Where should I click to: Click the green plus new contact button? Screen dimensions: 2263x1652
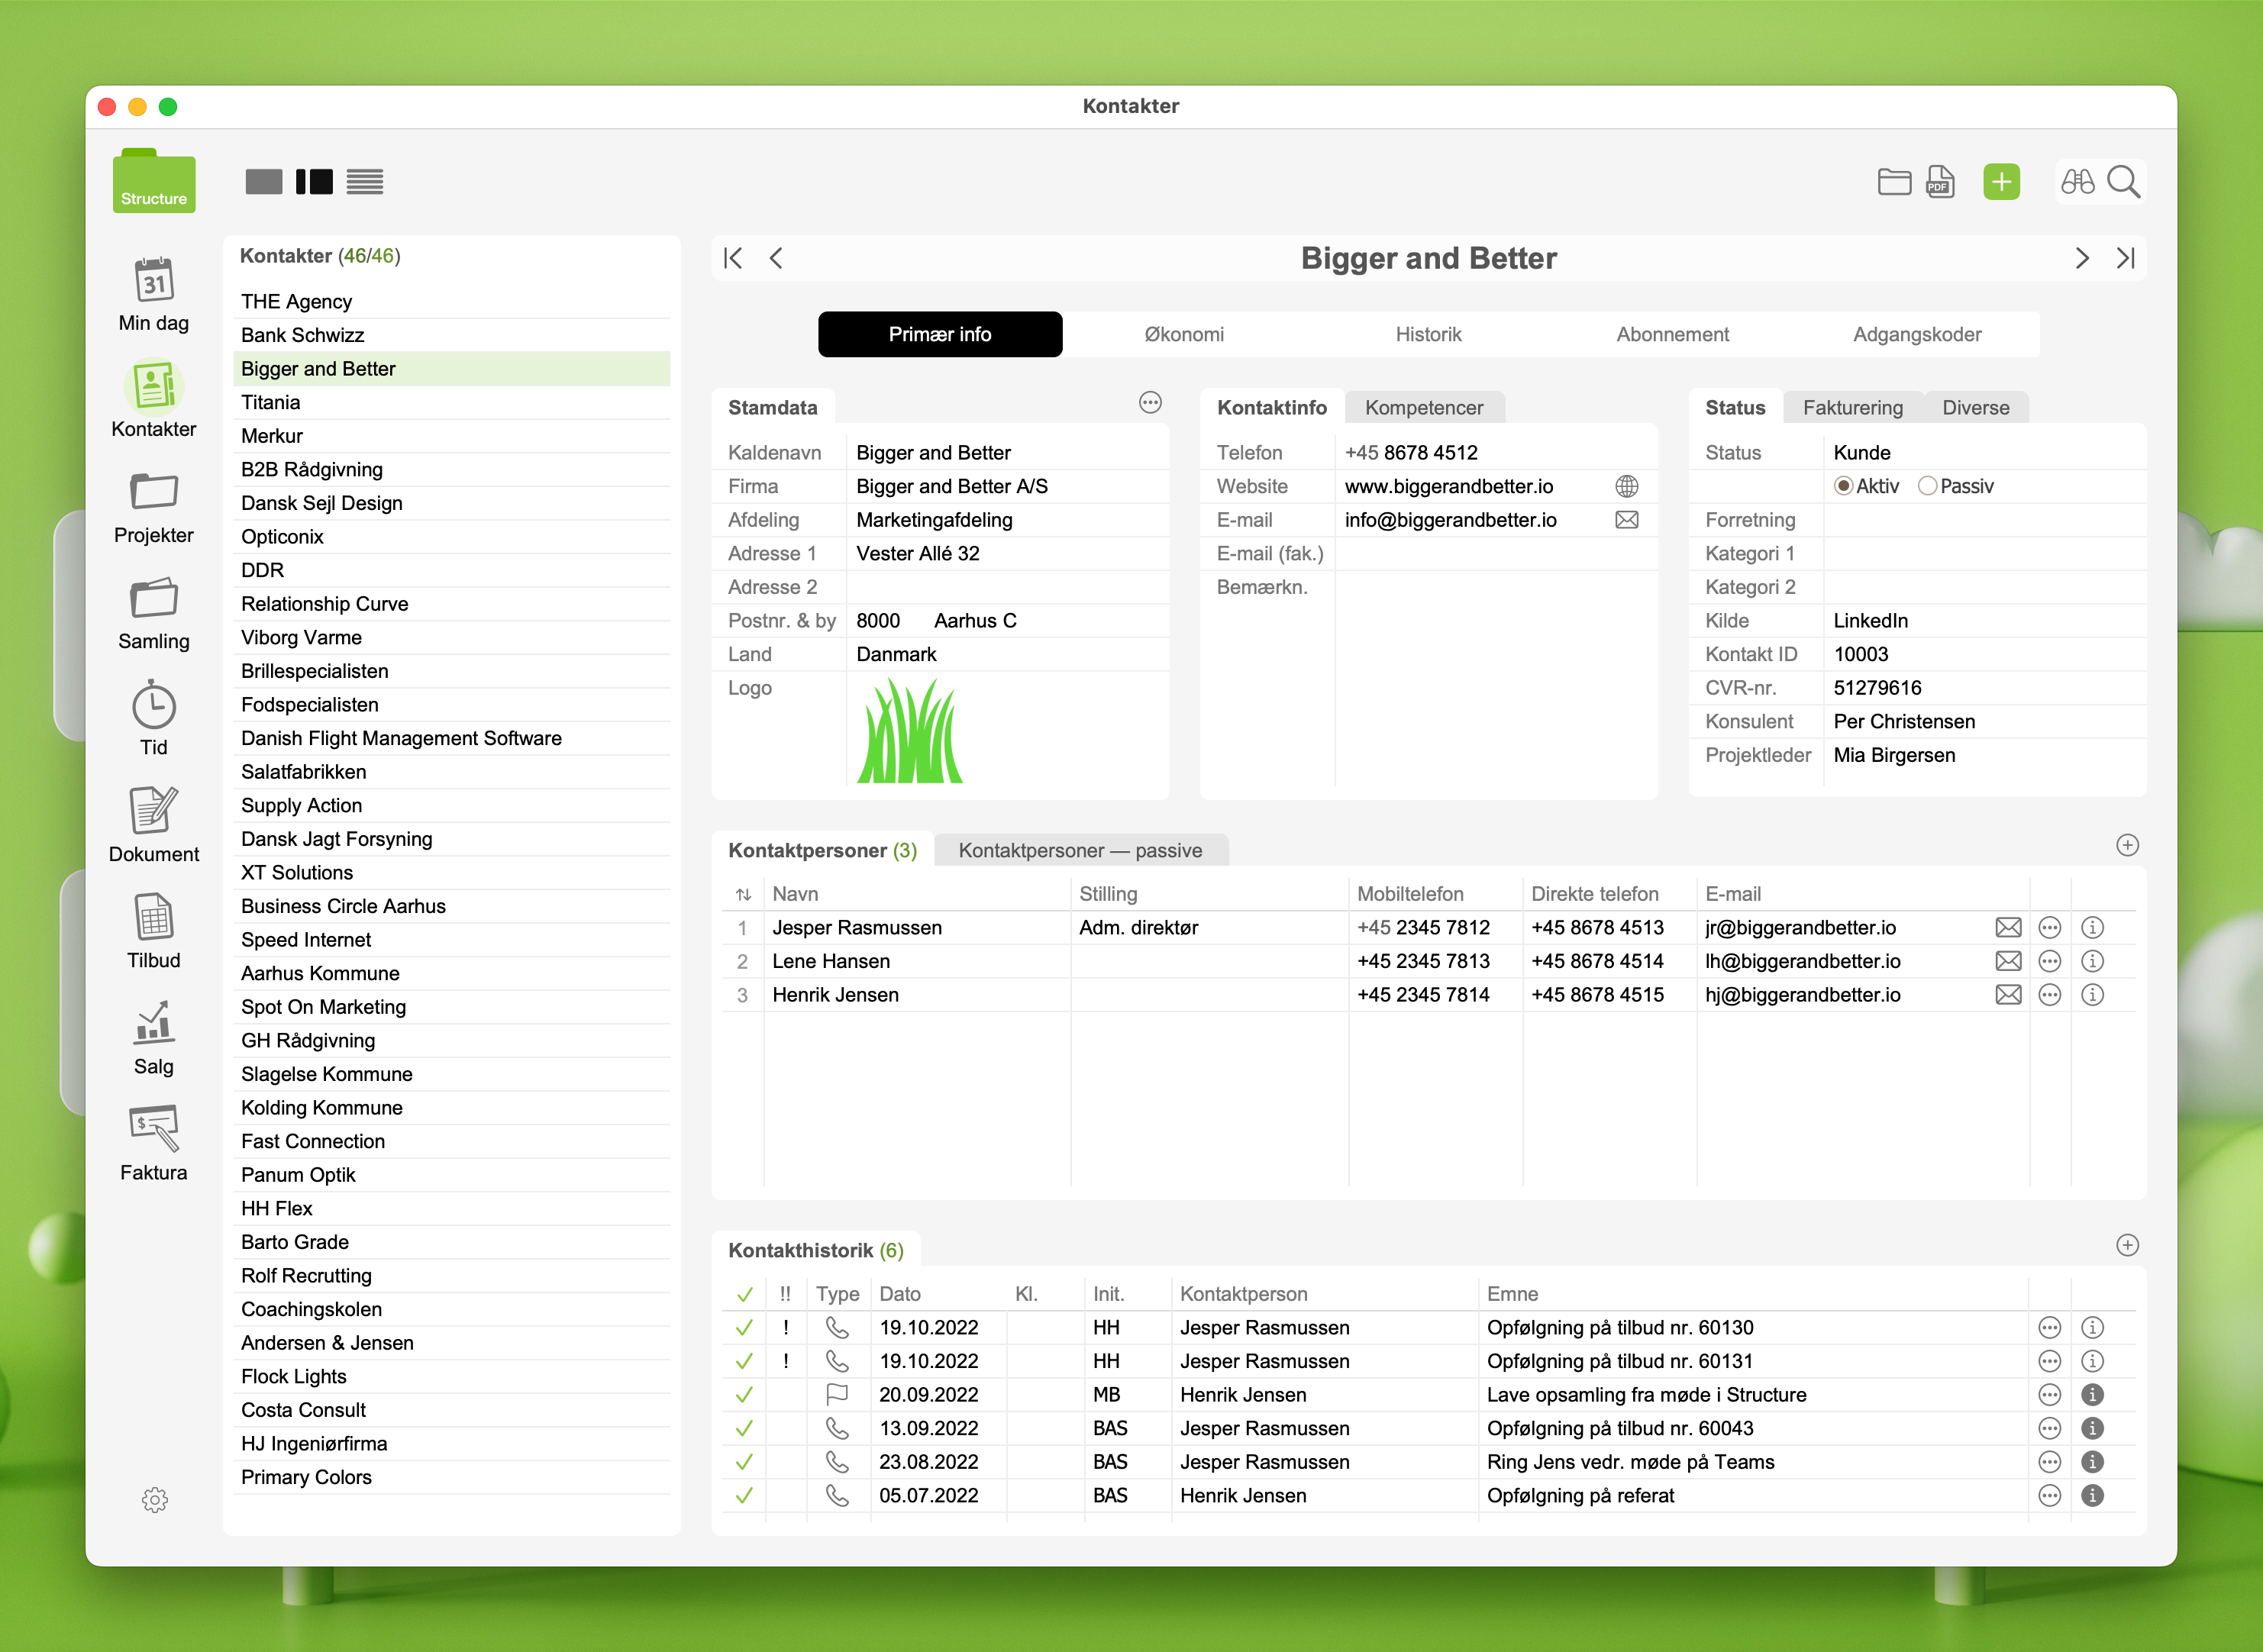pos(2000,182)
